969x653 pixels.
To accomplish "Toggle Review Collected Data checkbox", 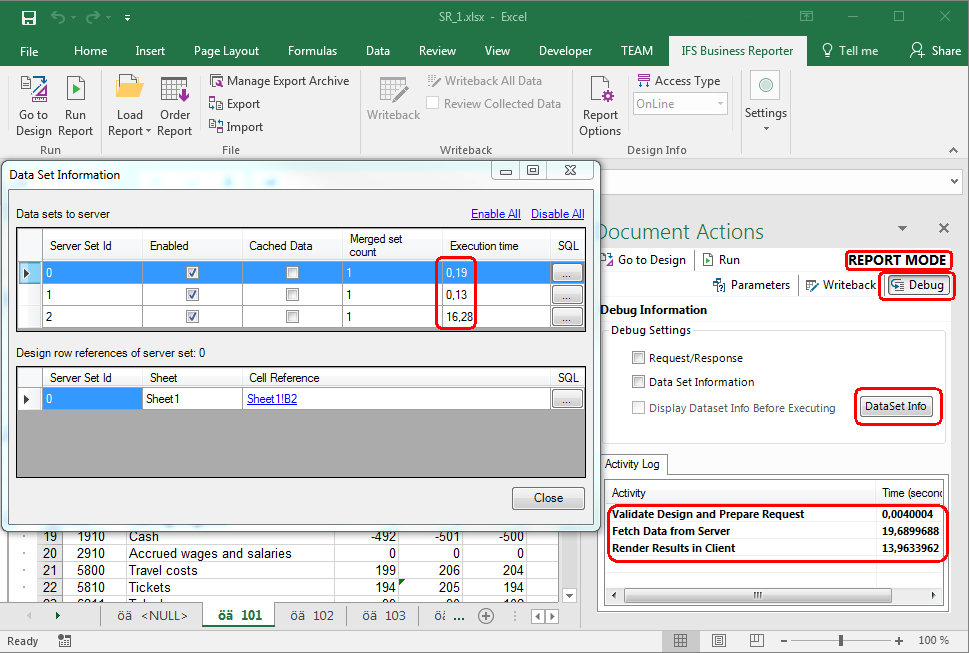I will click(433, 103).
